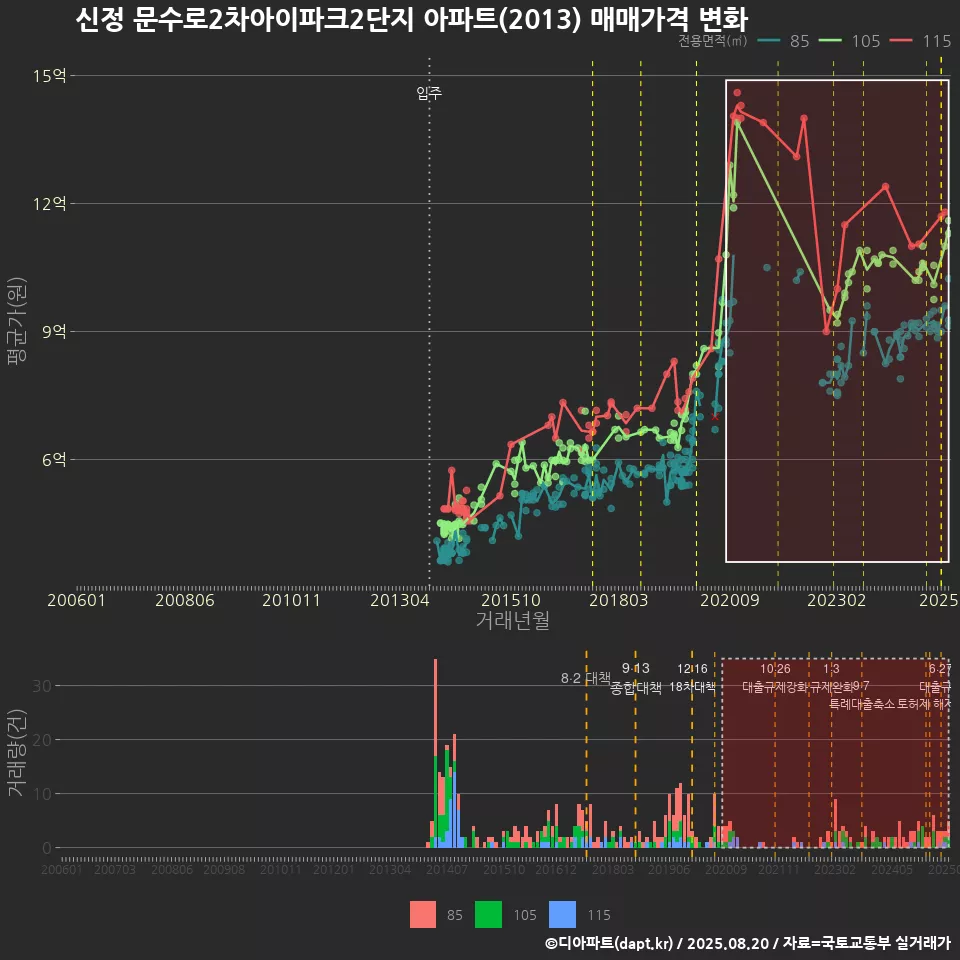
Task: Click the 202405 label on volume chart axis
Action: coord(891,869)
